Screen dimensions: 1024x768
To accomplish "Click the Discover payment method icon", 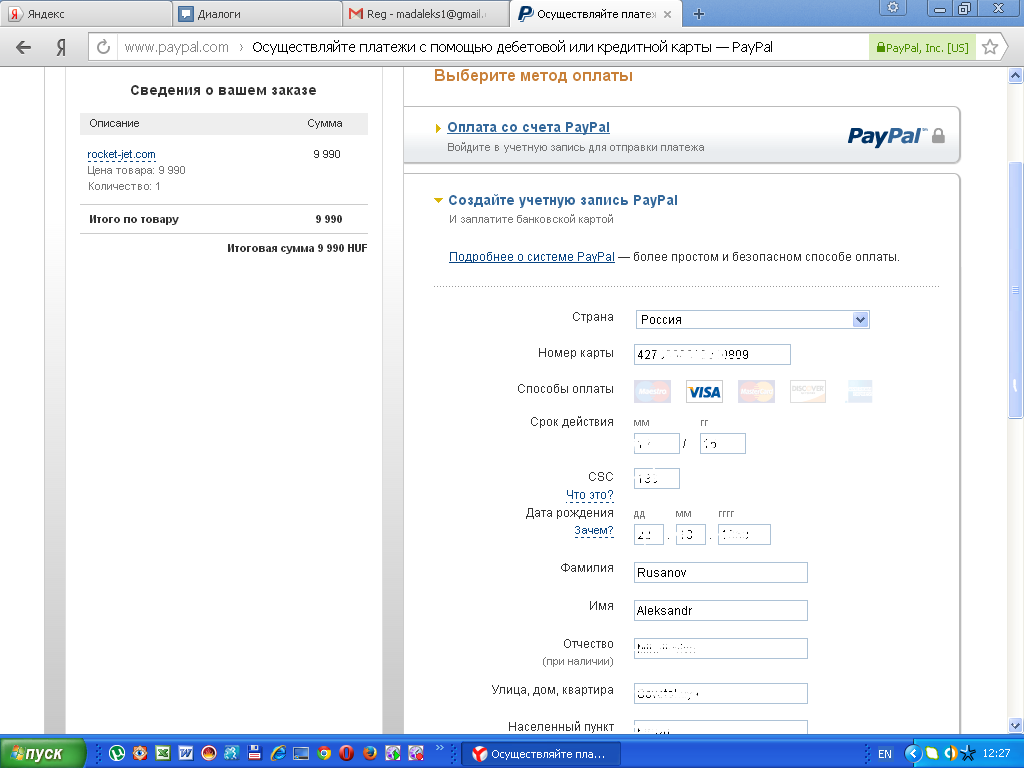I will point(808,391).
